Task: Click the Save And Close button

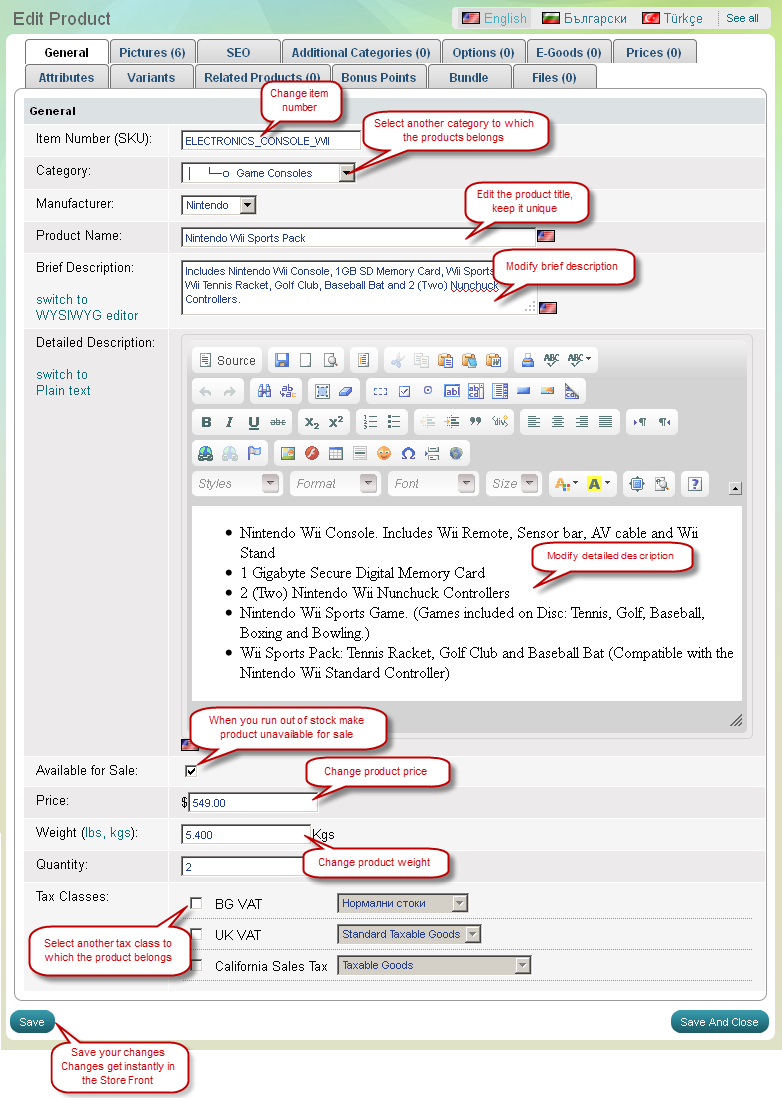Action: tap(719, 1022)
